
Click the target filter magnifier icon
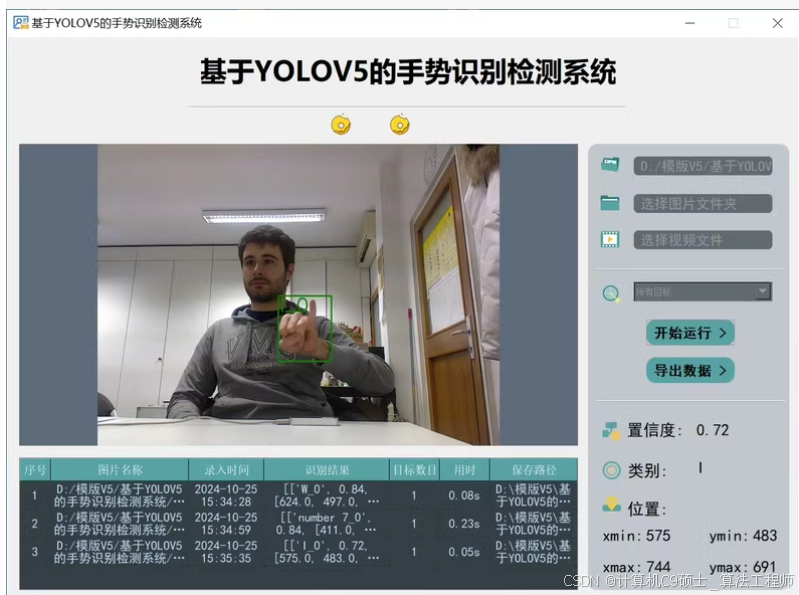611,293
